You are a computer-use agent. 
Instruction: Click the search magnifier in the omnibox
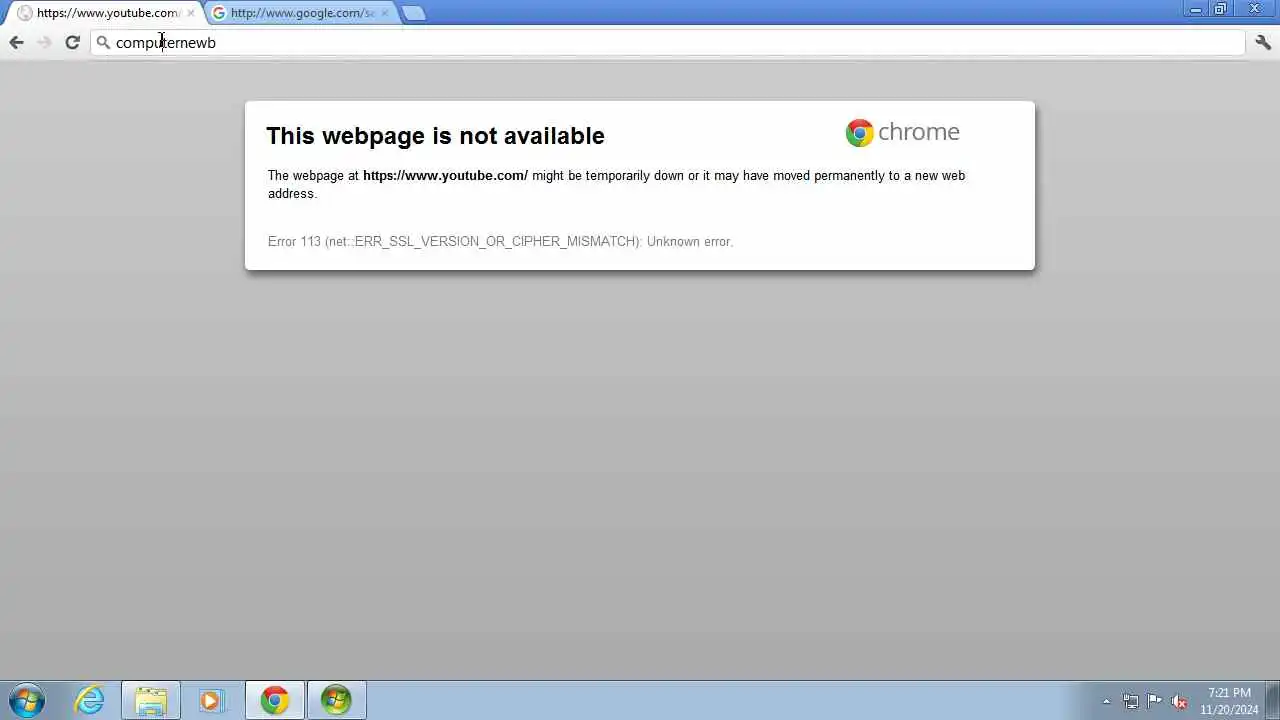pyautogui.click(x=103, y=43)
